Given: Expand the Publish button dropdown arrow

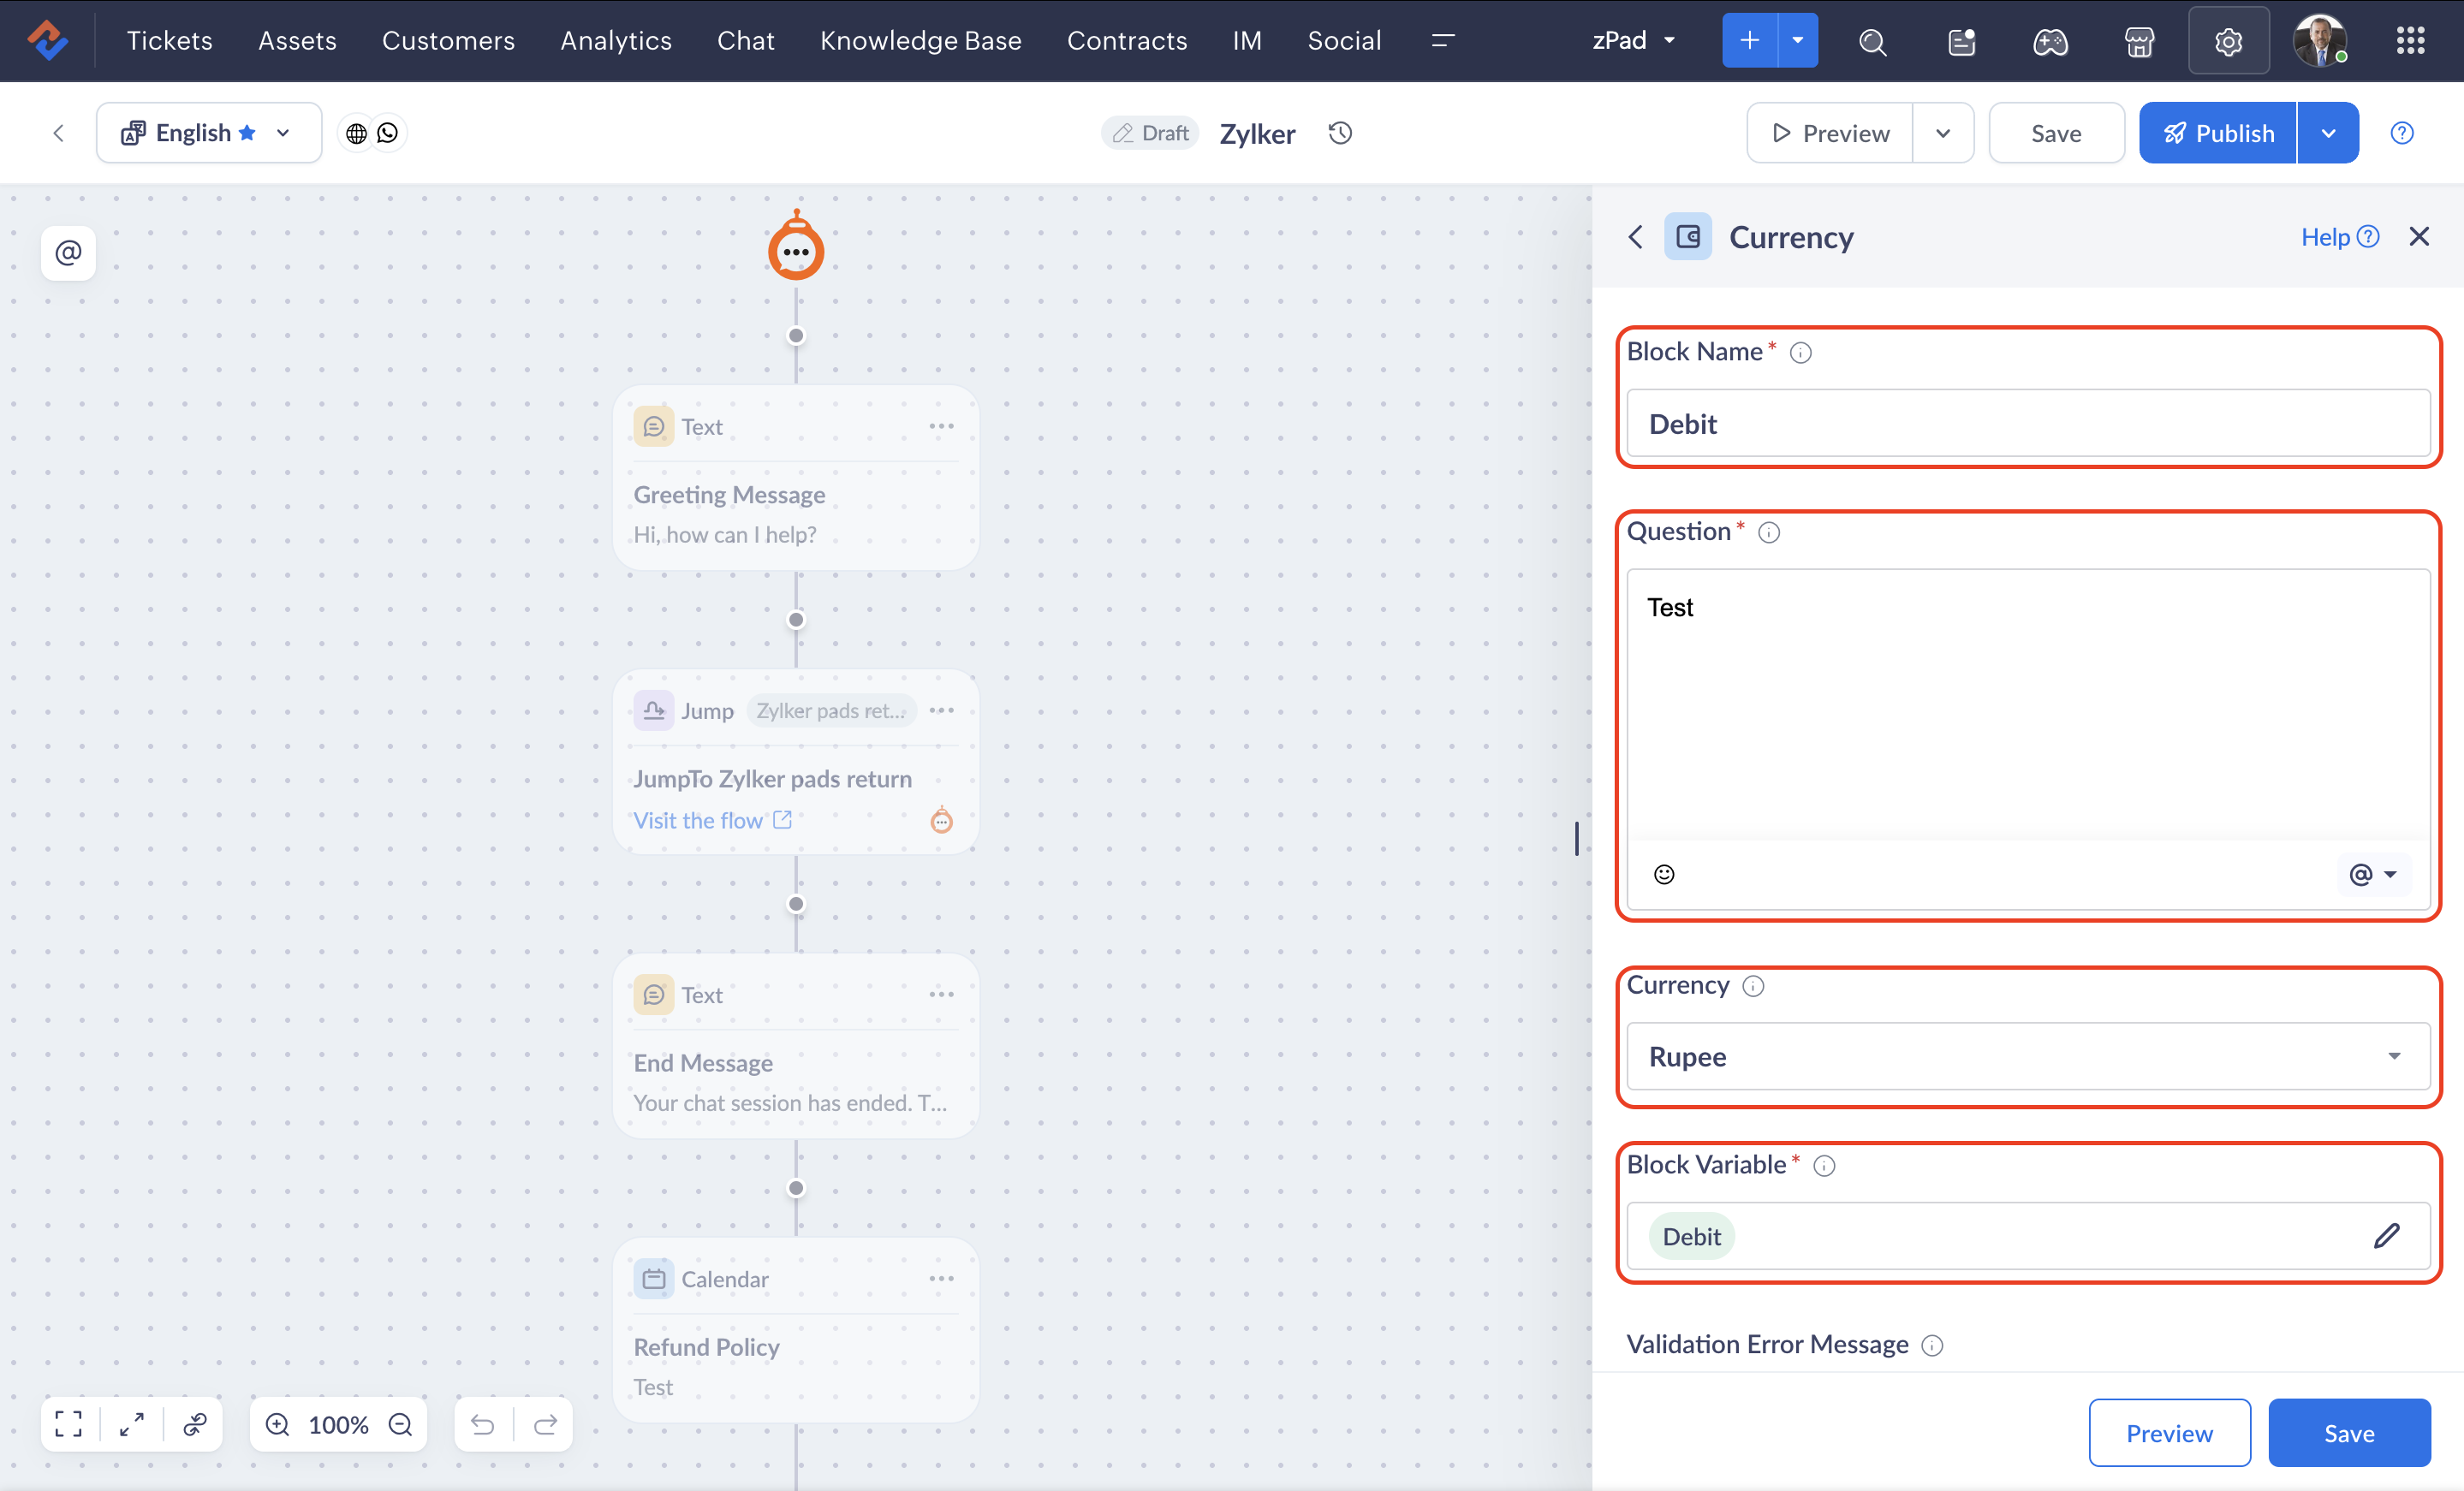Looking at the screenshot, I should click(2328, 133).
